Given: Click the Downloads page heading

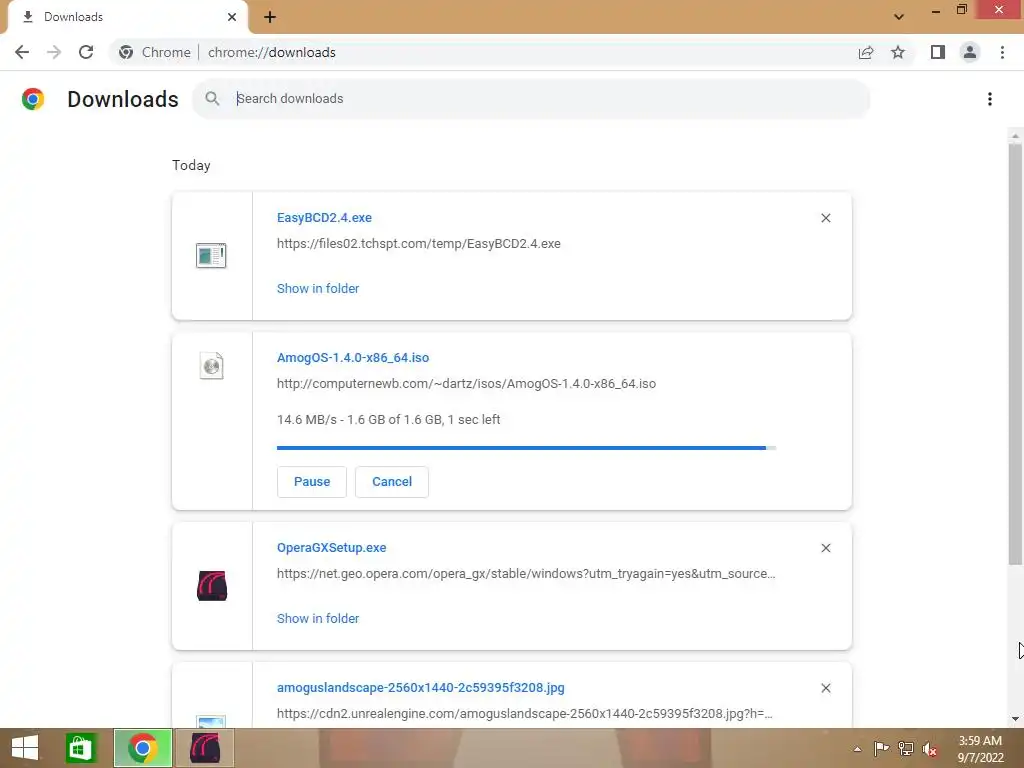Looking at the screenshot, I should [123, 99].
